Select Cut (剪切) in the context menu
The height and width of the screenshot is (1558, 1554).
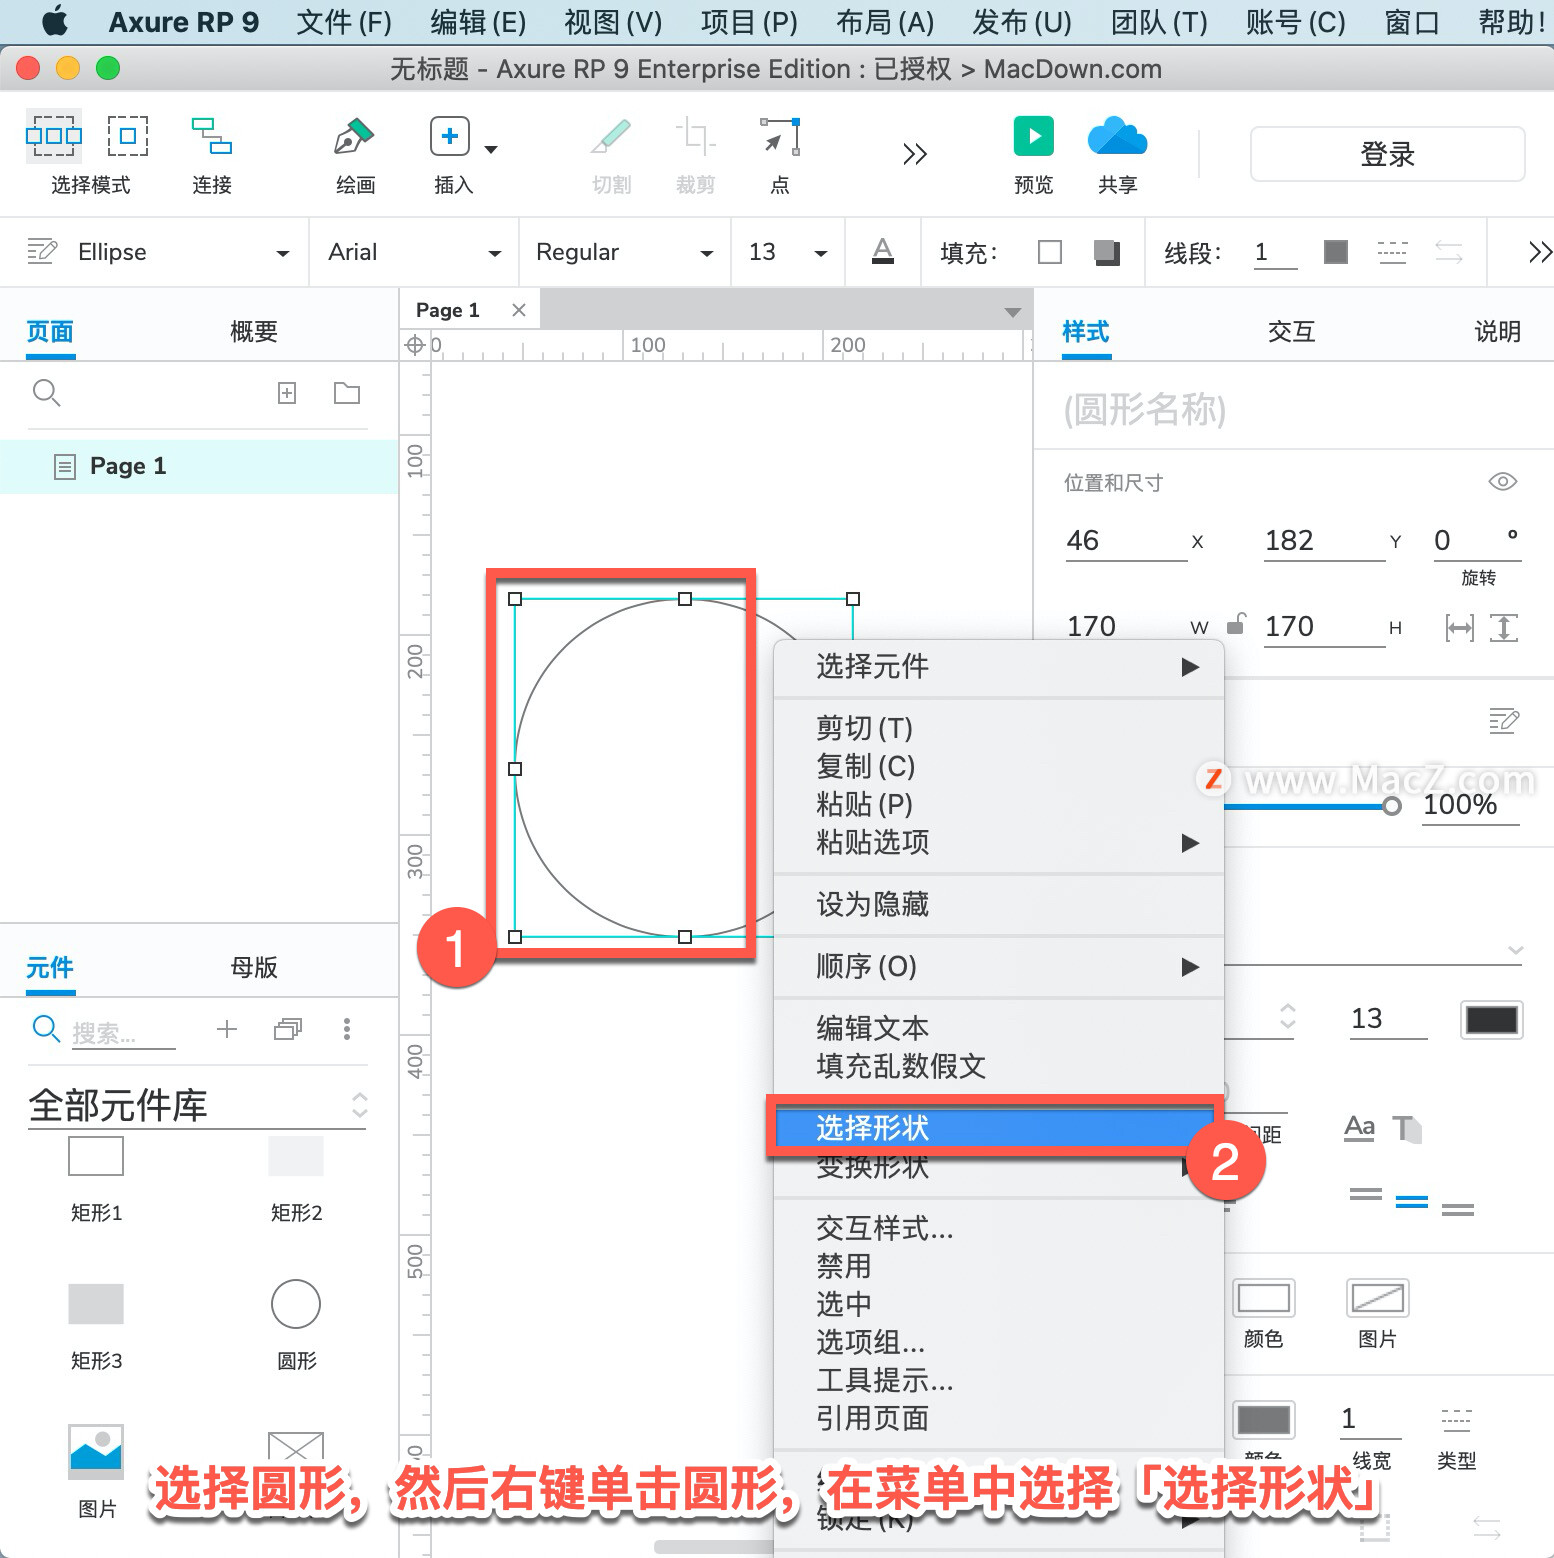pyautogui.click(x=999, y=728)
